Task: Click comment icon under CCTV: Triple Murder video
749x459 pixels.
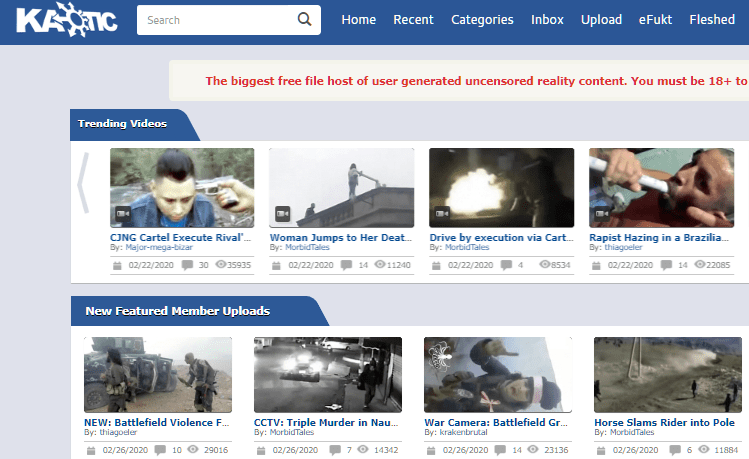Action: point(335,450)
